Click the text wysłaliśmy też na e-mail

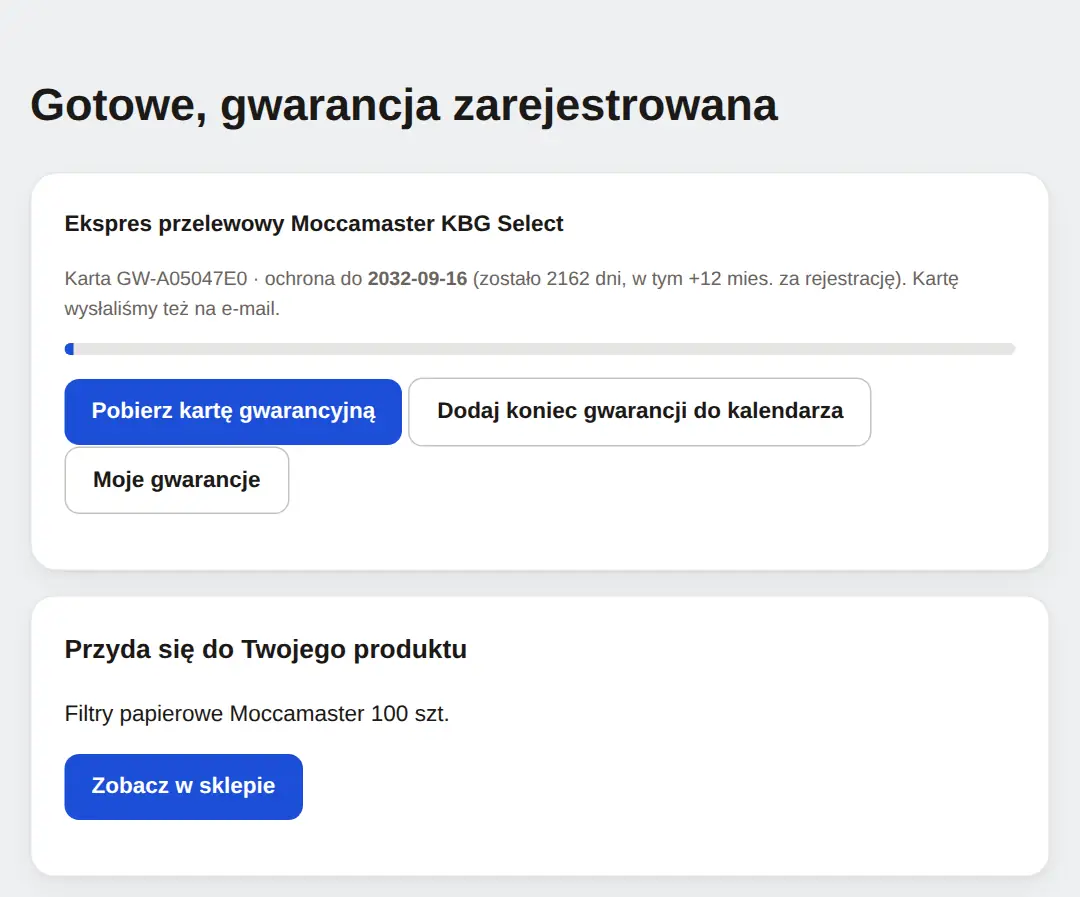tap(172, 309)
